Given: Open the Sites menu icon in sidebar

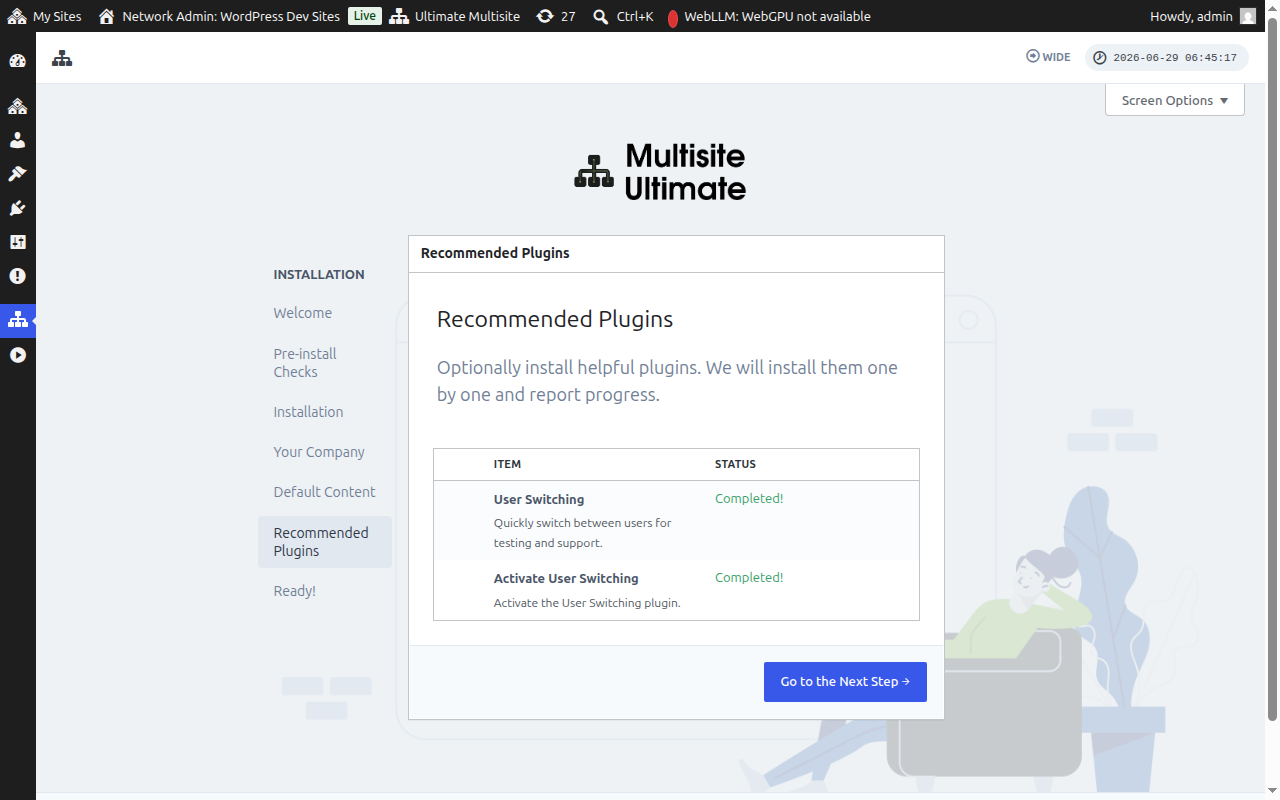Looking at the screenshot, I should click(17, 106).
